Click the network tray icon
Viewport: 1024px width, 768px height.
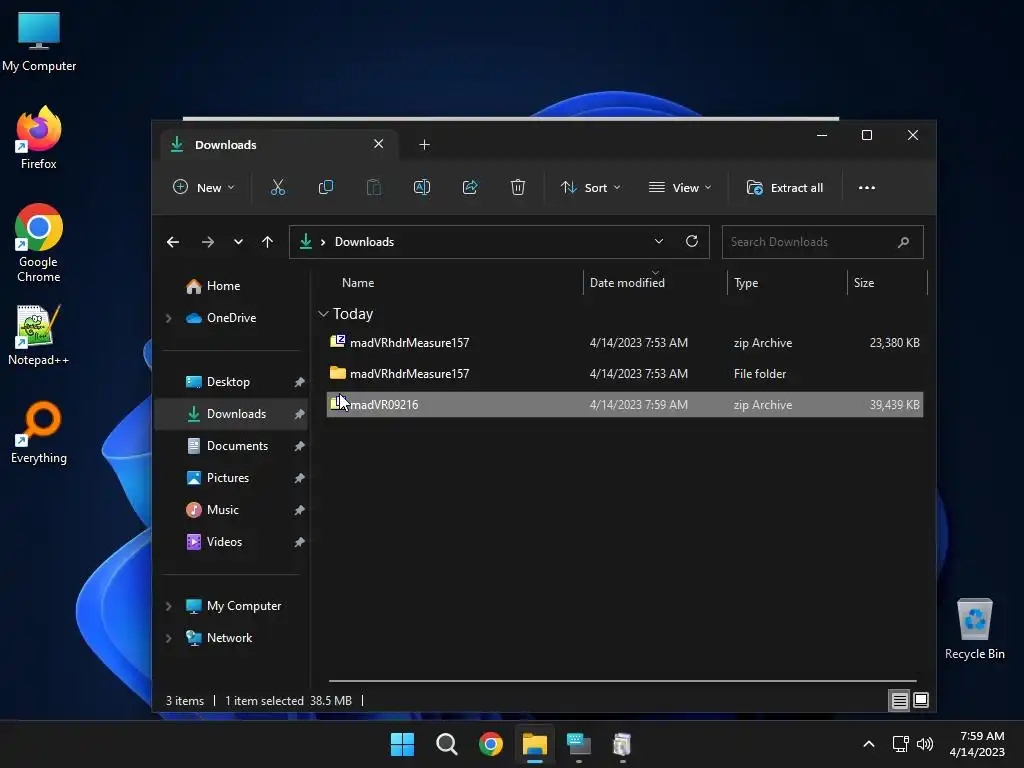point(901,744)
